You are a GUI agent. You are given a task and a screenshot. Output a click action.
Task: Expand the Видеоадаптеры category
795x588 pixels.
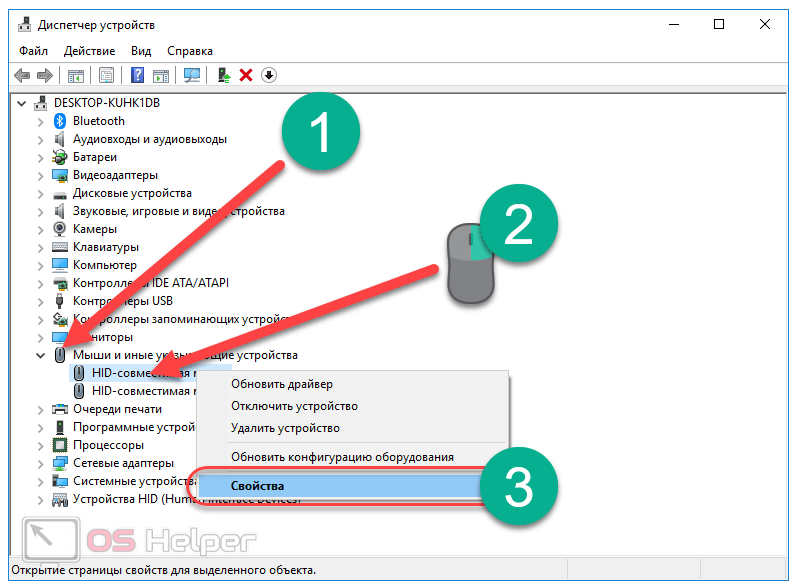click(40, 175)
